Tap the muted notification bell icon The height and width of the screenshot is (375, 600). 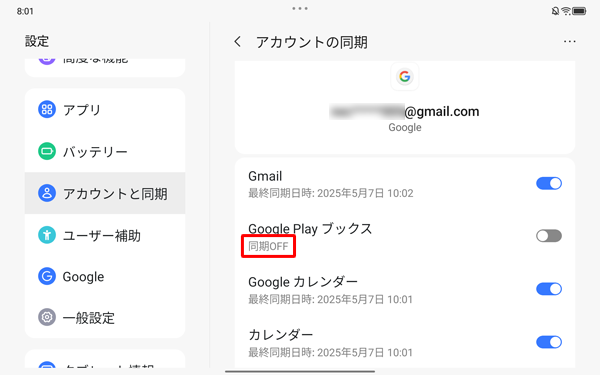pyautogui.click(x=555, y=11)
